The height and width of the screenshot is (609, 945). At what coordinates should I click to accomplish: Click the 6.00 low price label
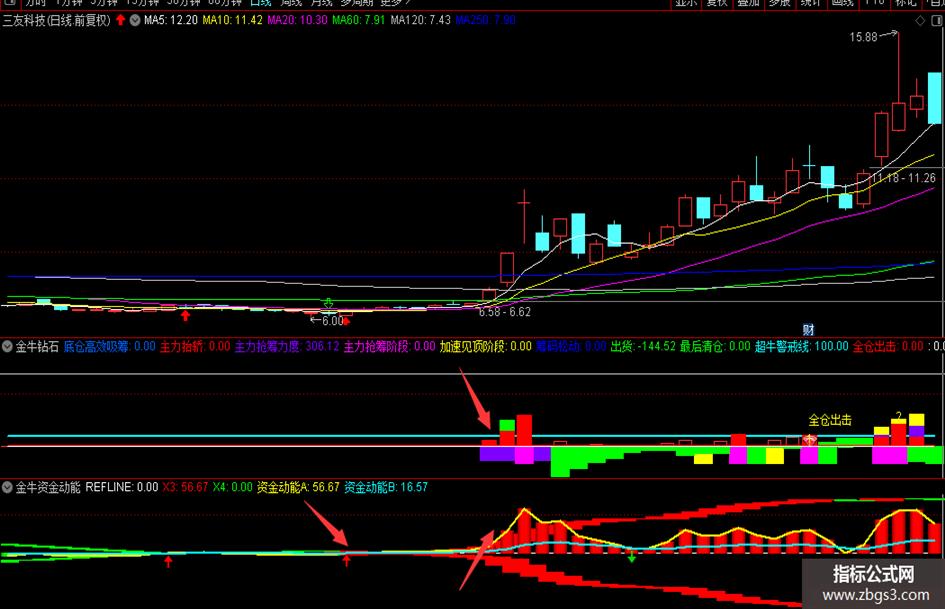(332, 321)
